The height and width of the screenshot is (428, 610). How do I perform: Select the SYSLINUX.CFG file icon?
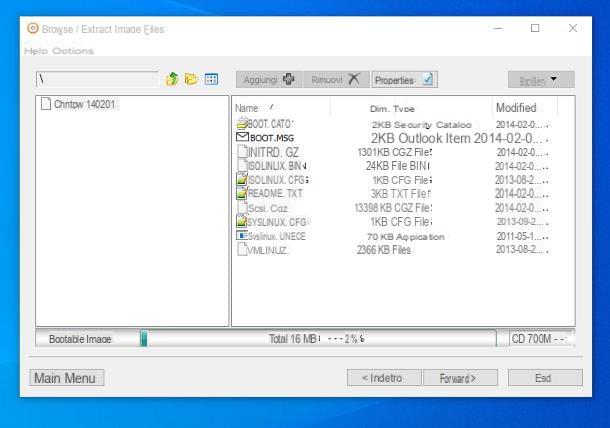tap(242, 221)
